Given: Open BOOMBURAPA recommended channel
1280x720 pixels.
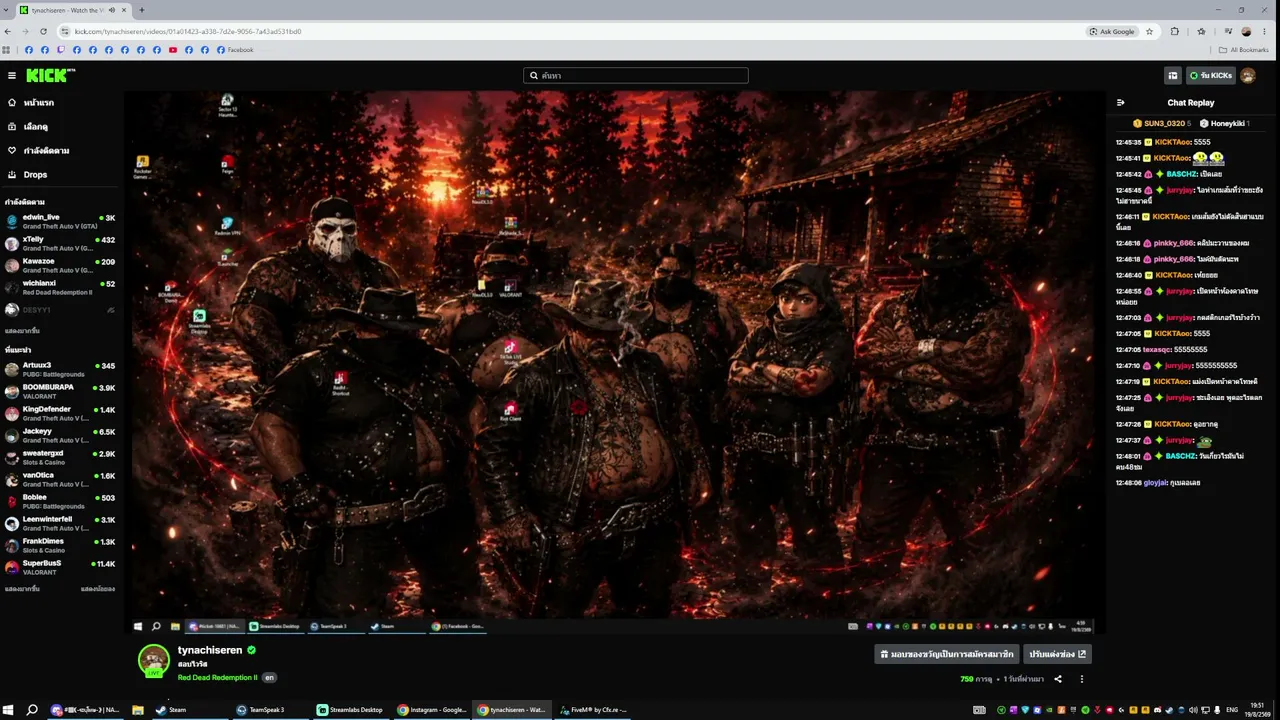Looking at the screenshot, I should click(x=60, y=391).
